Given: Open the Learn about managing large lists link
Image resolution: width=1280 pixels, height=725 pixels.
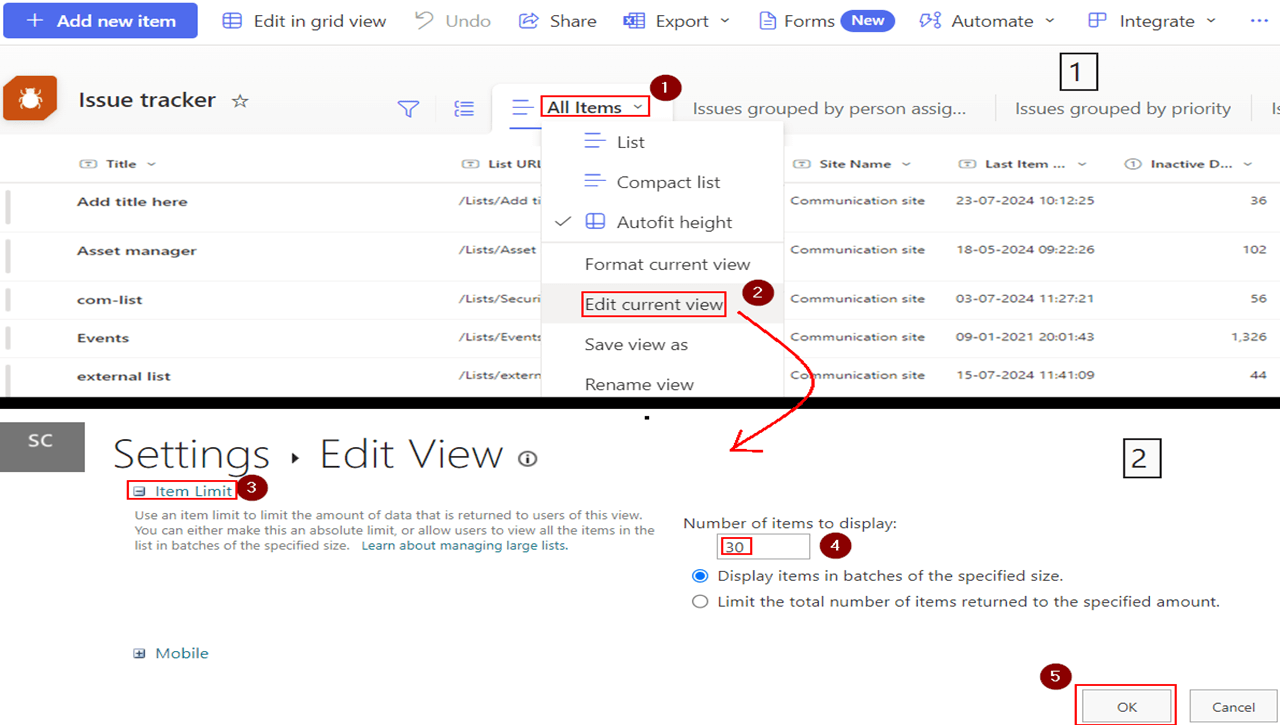Looking at the screenshot, I should [x=463, y=545].
